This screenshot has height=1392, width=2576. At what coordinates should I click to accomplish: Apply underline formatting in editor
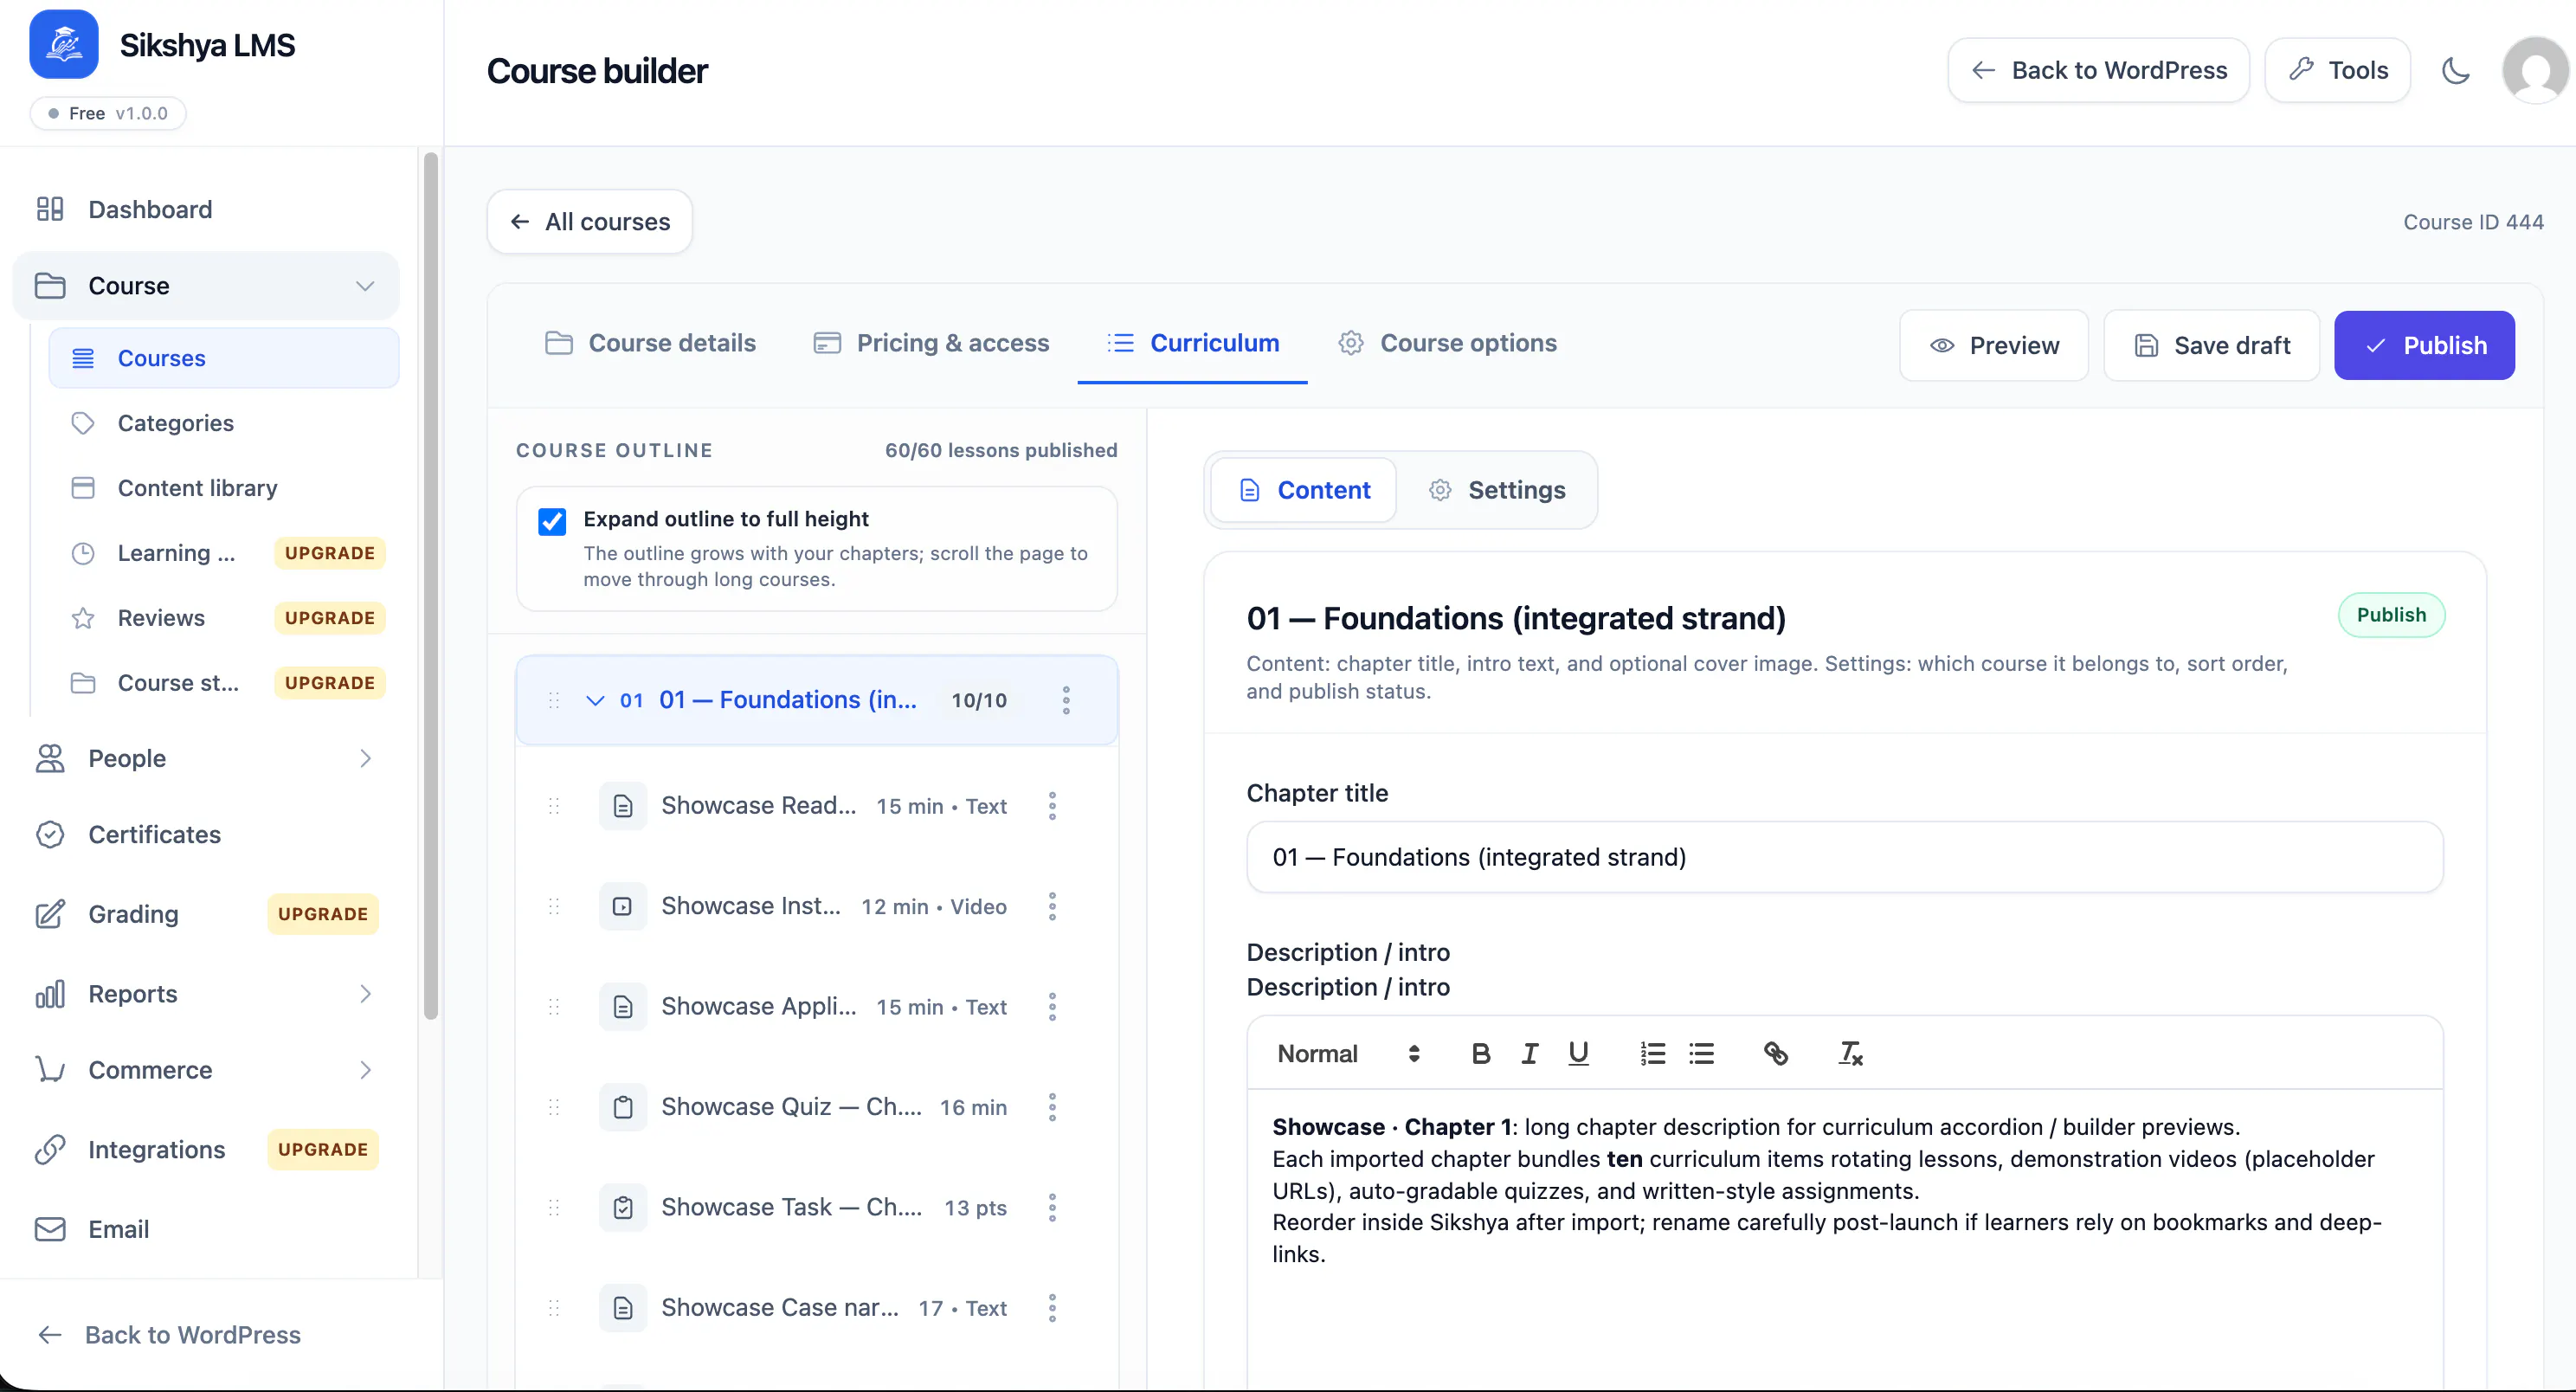point(1578,1053)
